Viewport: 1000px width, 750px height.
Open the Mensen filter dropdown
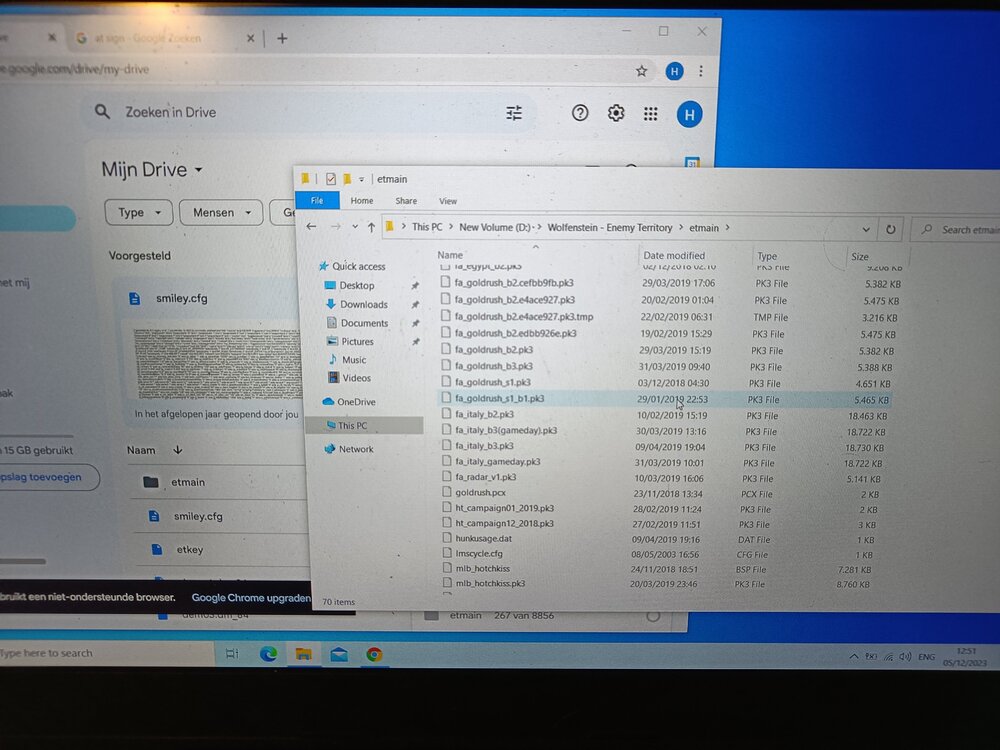pyautogui.click(x=221, y=212)
